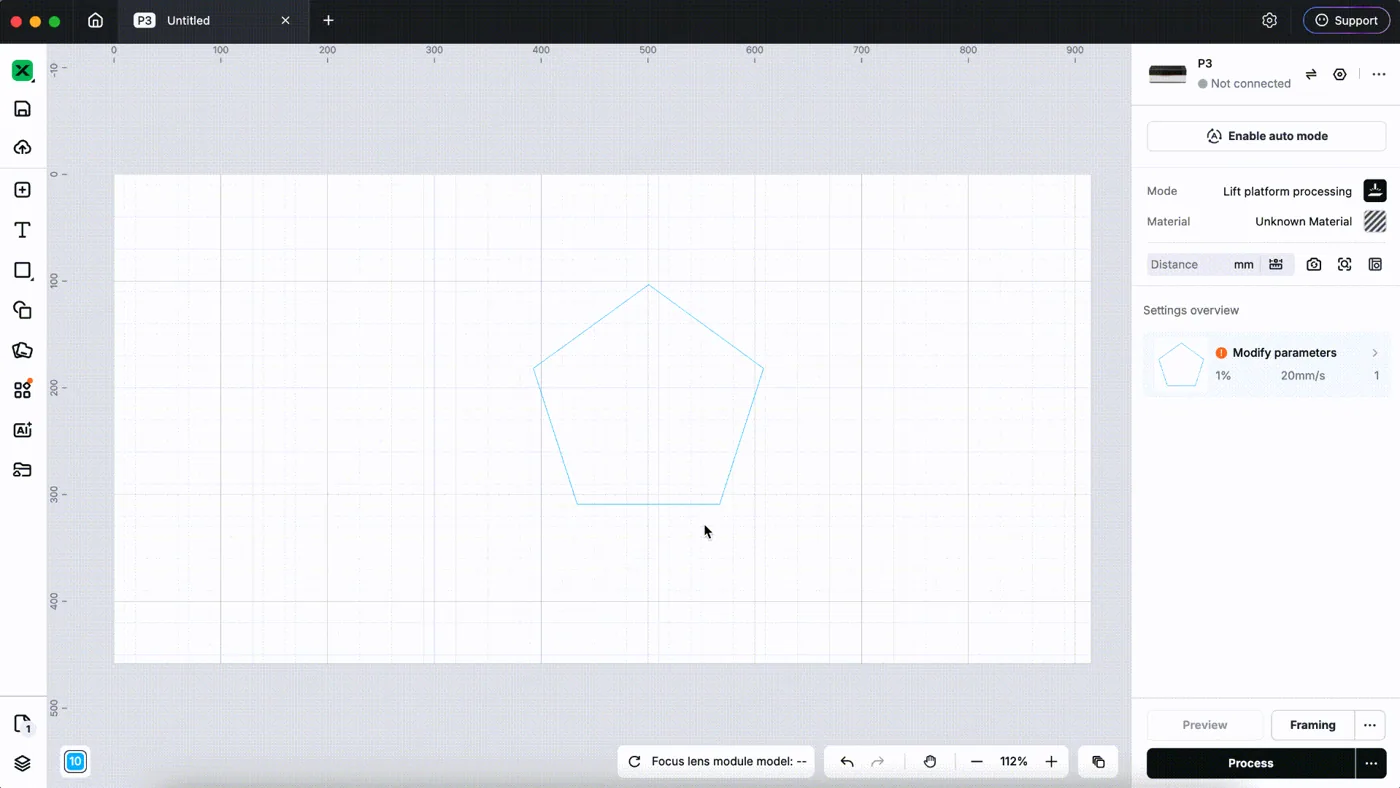Click the Redo arrow
1400x788 pixels.
coord(878,762)
